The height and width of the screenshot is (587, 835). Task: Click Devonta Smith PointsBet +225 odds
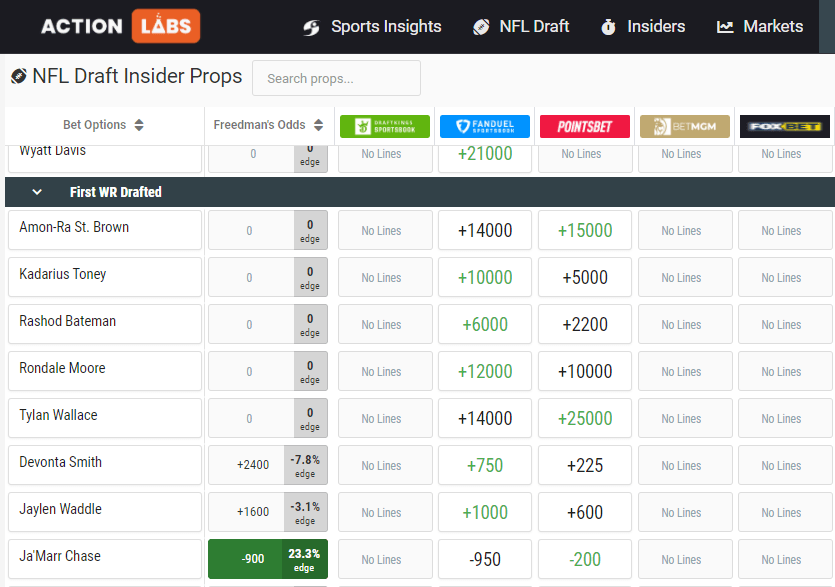(x=585, y=465)
